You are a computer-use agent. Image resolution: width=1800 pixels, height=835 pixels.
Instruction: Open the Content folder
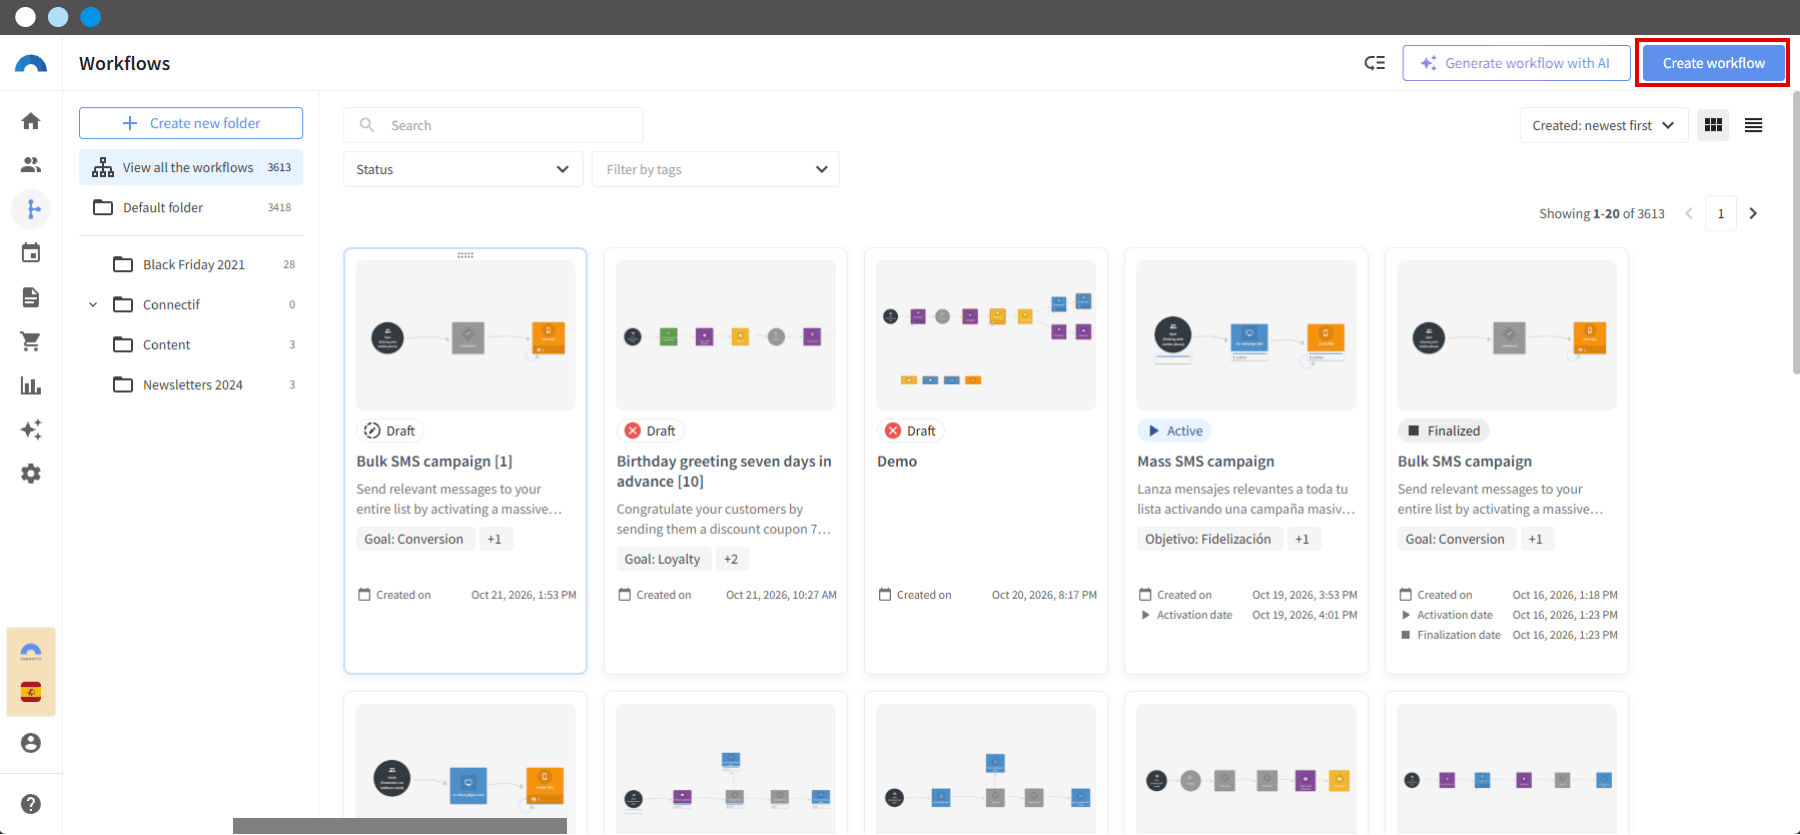[203, 344]
